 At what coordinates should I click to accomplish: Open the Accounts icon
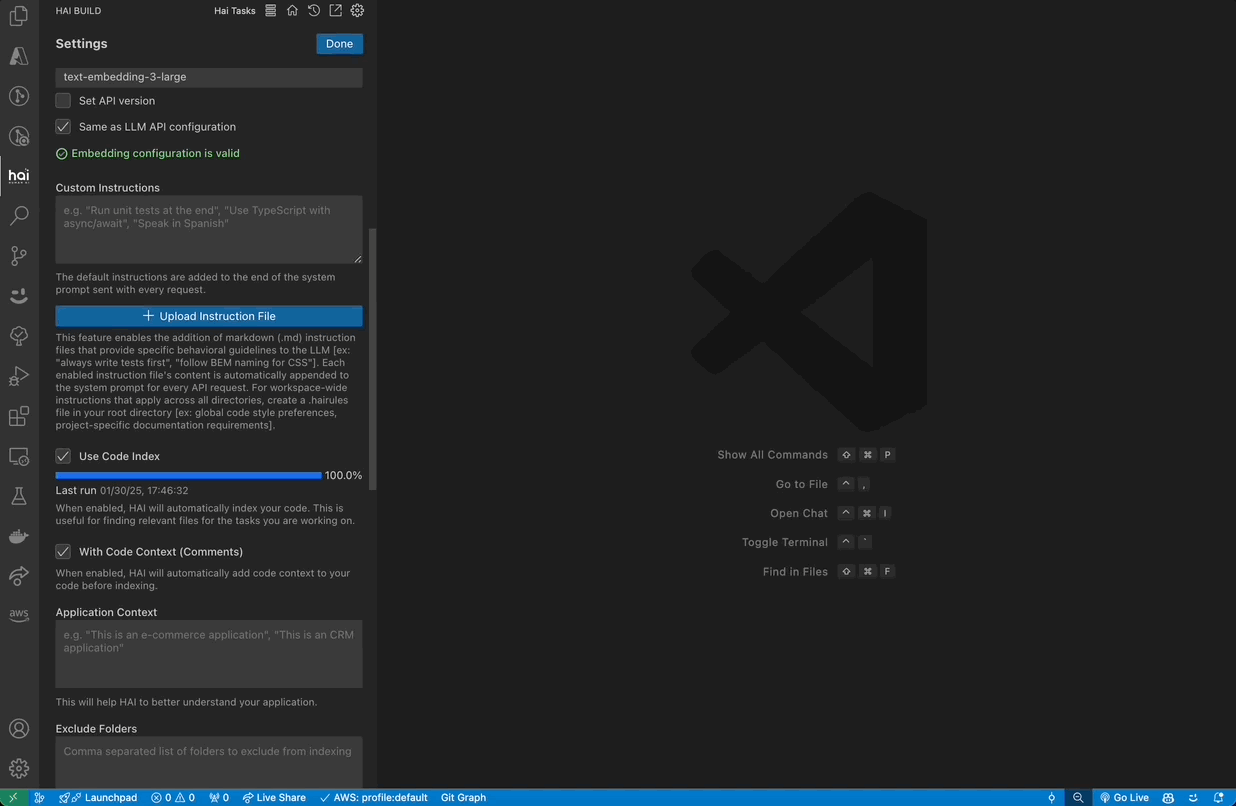click(19, 729)
